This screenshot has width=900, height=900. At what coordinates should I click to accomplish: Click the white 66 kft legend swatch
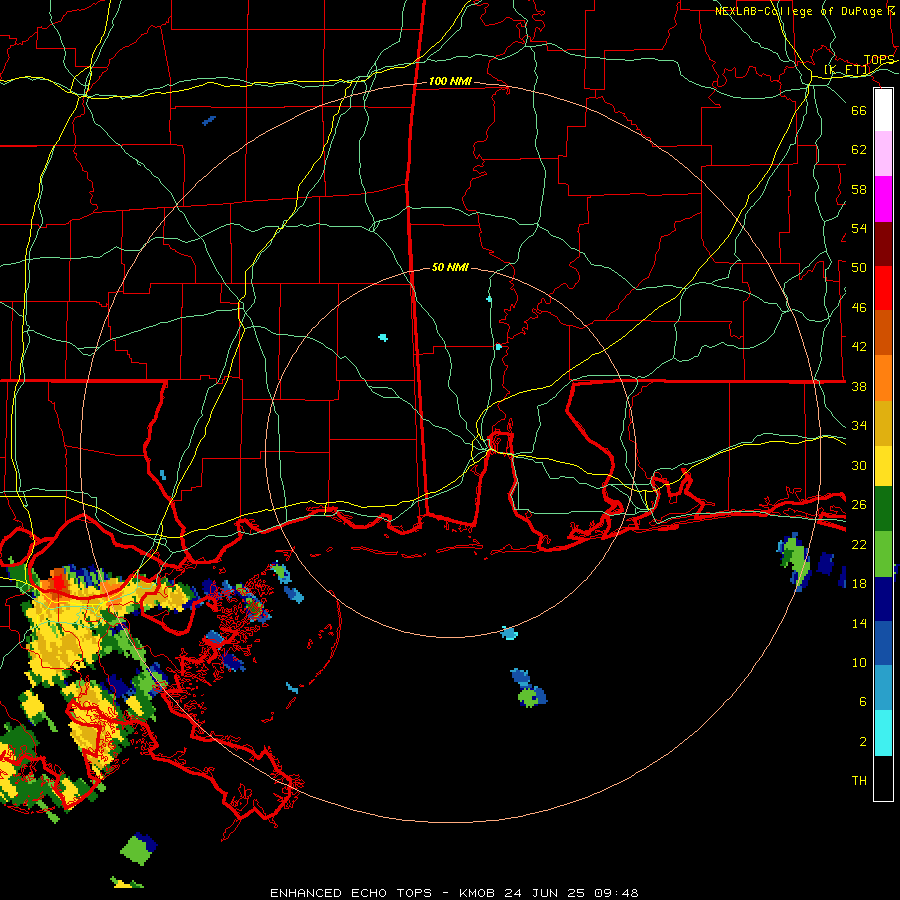pos(883,110)
